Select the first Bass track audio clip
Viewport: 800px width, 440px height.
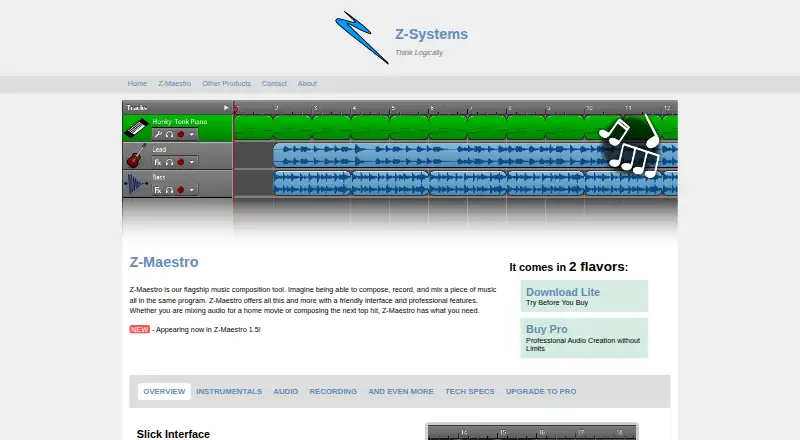pyautogui.click(x=312, y=183)
